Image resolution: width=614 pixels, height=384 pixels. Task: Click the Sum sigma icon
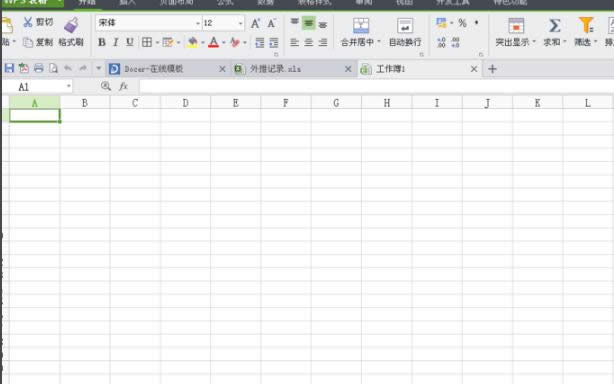[x=554, y=26]
